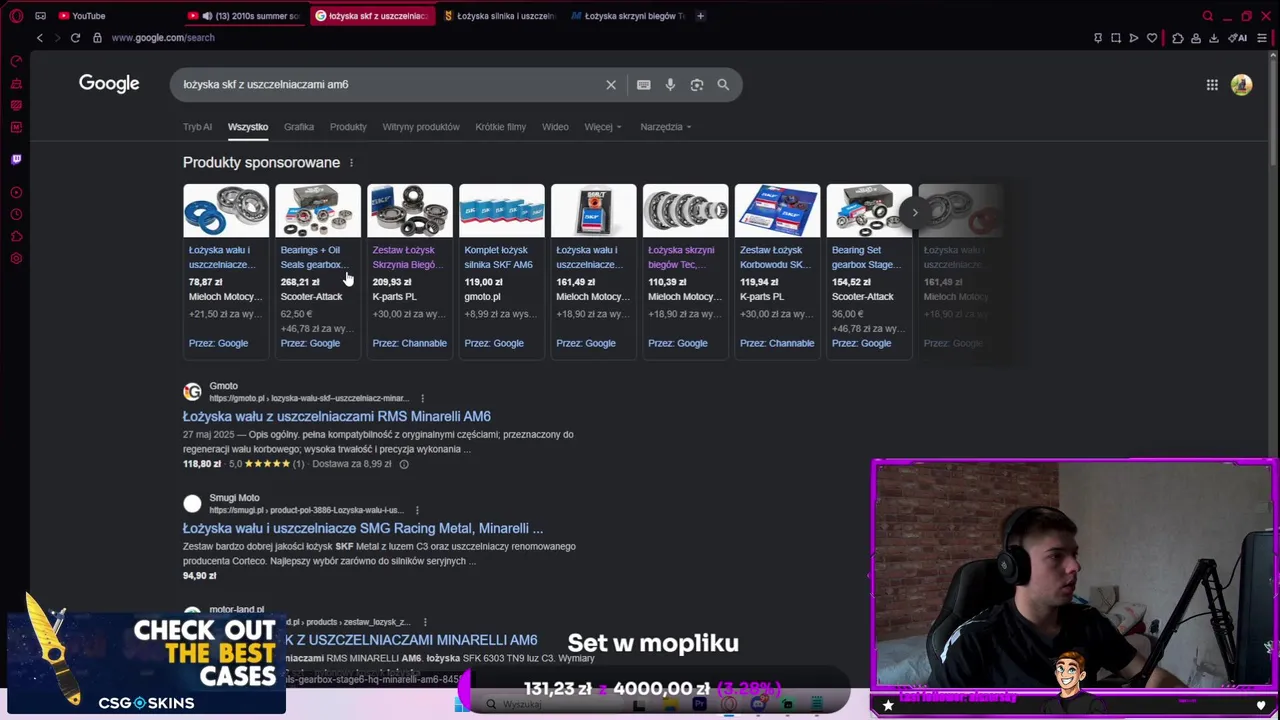
Task: Open History clock icon in sidebar
Action: 16,215
